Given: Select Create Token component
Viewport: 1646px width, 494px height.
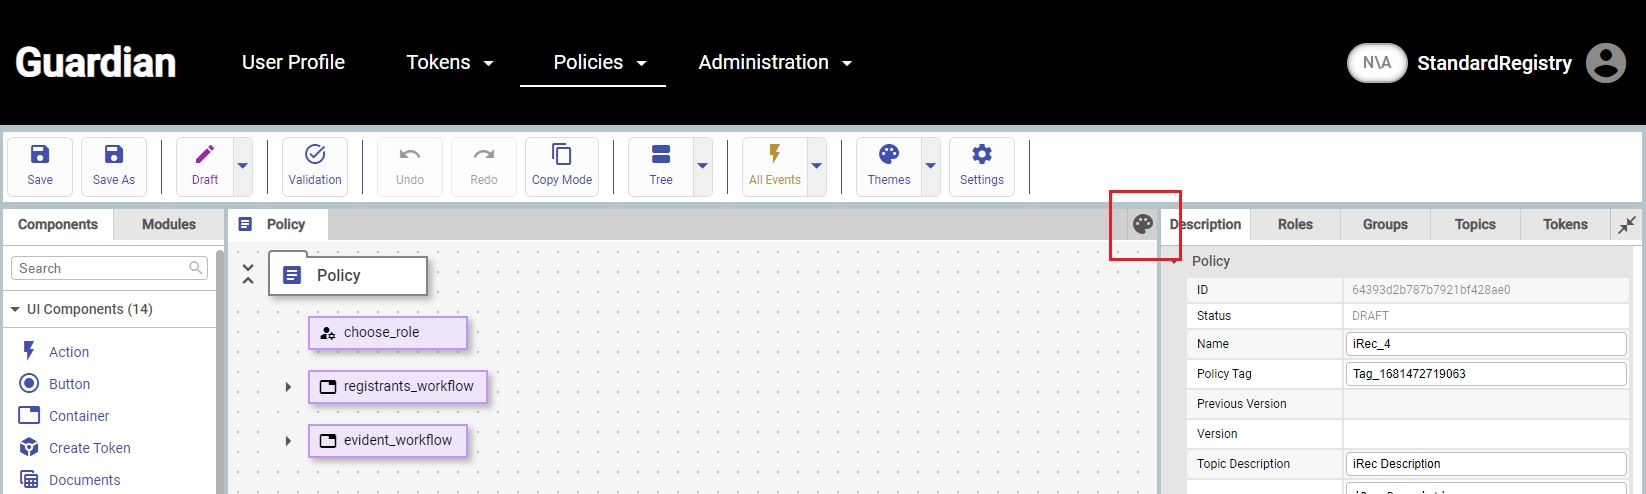Looking at the screenshot, I should coord(89,448).
